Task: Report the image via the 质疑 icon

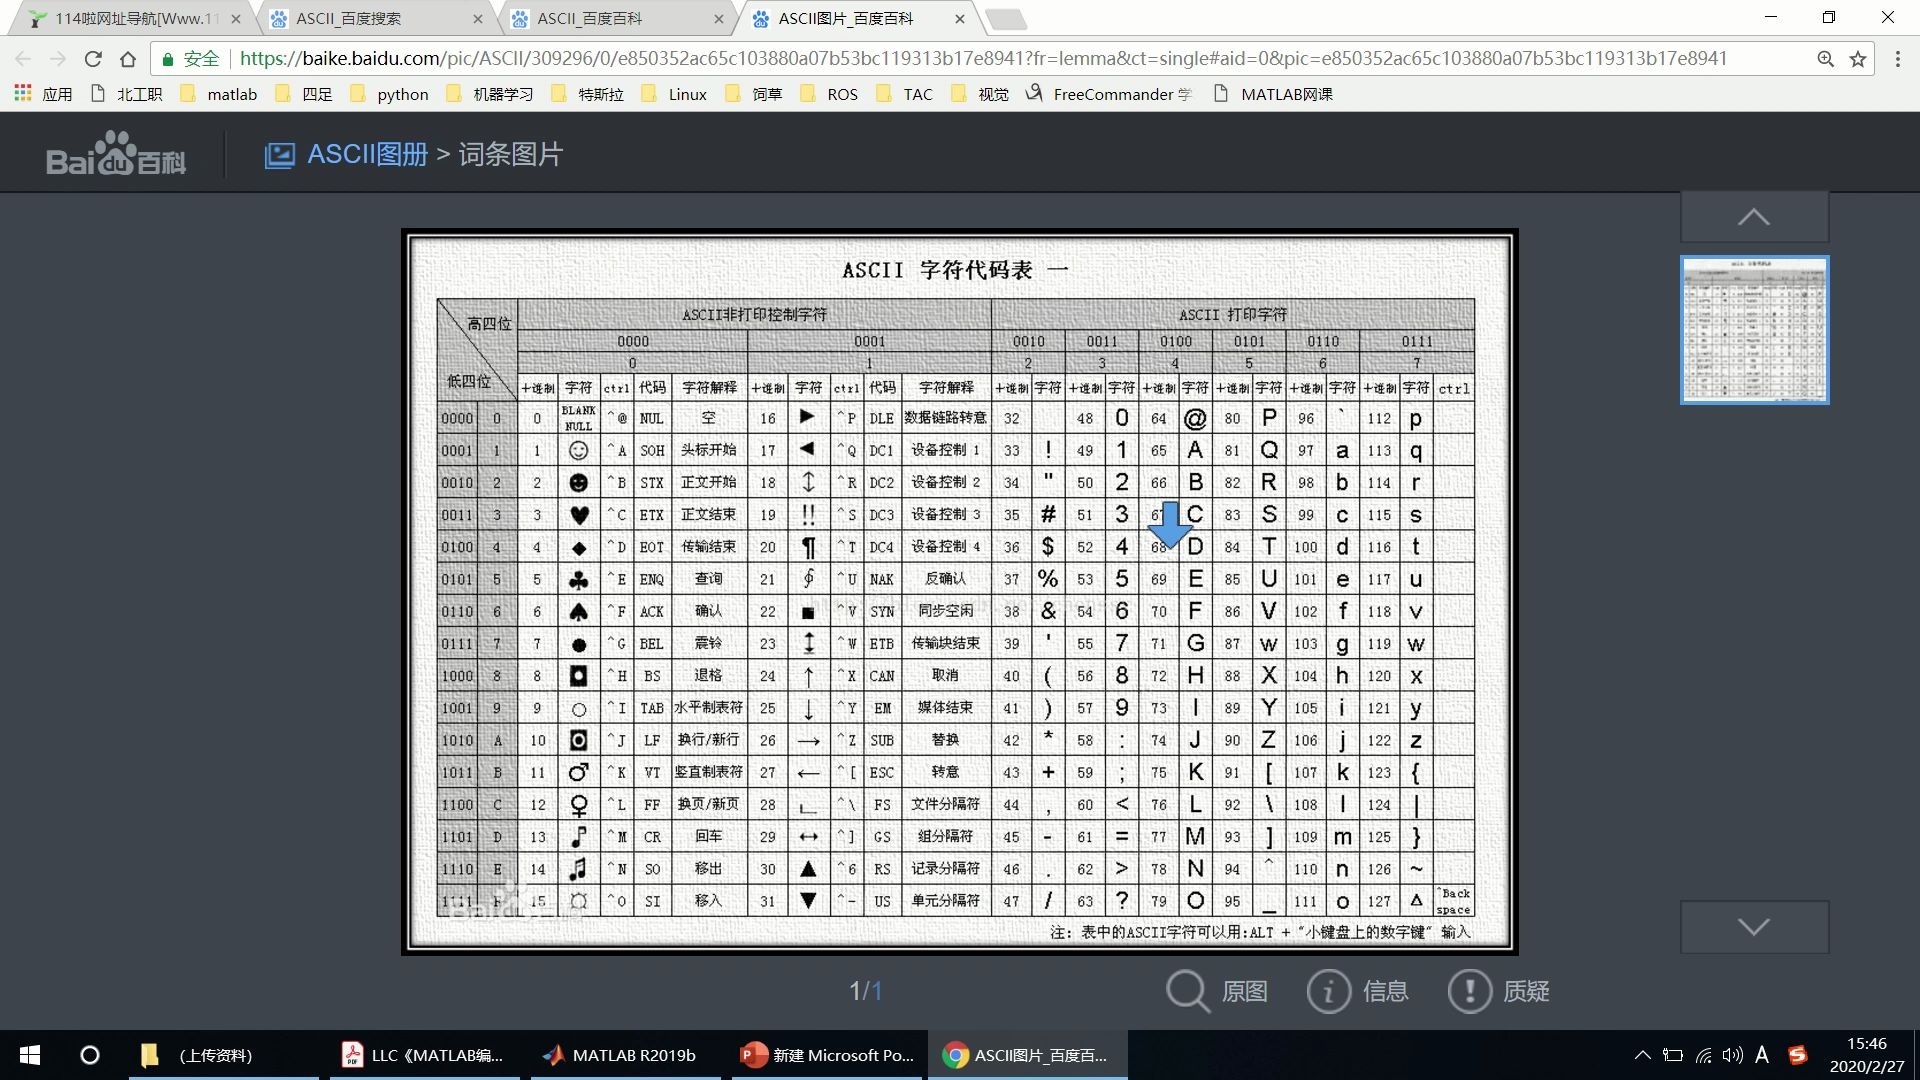Action: click(x=1469, y=991)
